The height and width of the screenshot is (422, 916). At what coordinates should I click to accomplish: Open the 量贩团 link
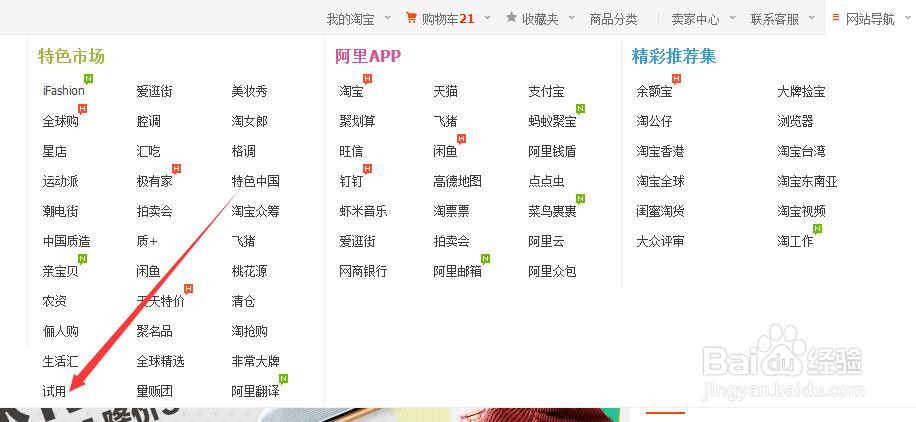click(x=155, y=392)
